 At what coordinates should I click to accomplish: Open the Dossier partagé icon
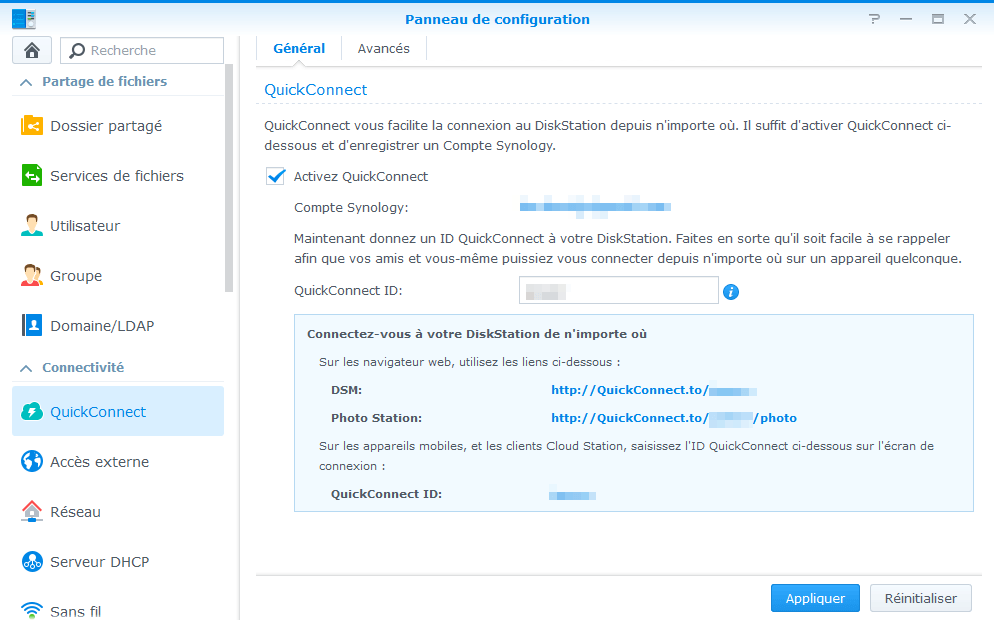32,126
